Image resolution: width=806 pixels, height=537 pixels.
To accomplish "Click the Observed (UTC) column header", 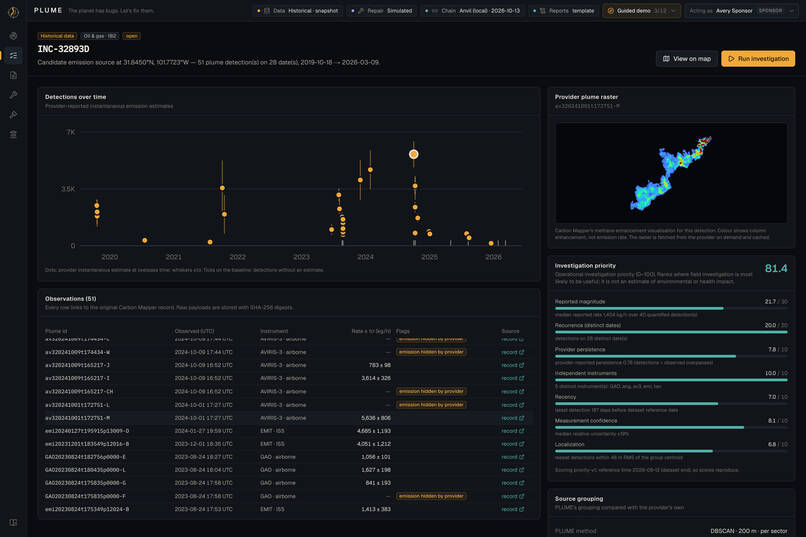I will (194, 331).
